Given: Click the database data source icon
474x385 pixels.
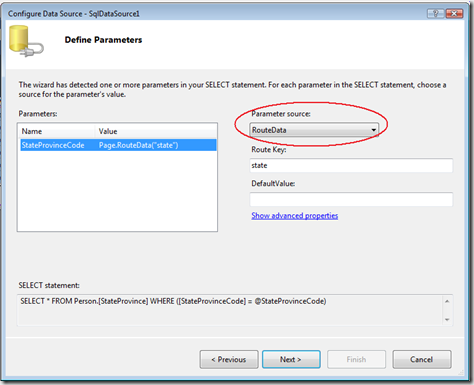Looking at the screenshot, I should (26, 42).
